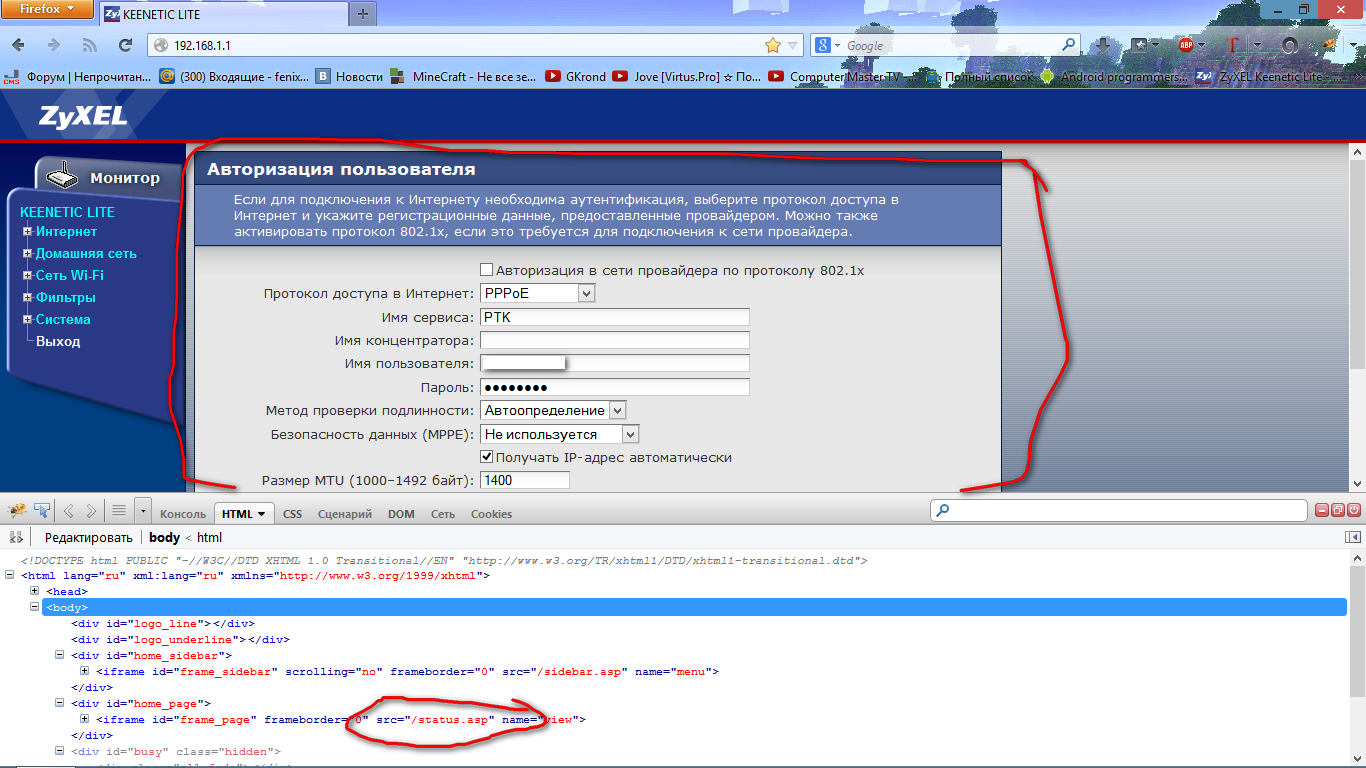1366x768 pixels.
Task: Expand the head node in HTML tree
Action: [35, 591]
